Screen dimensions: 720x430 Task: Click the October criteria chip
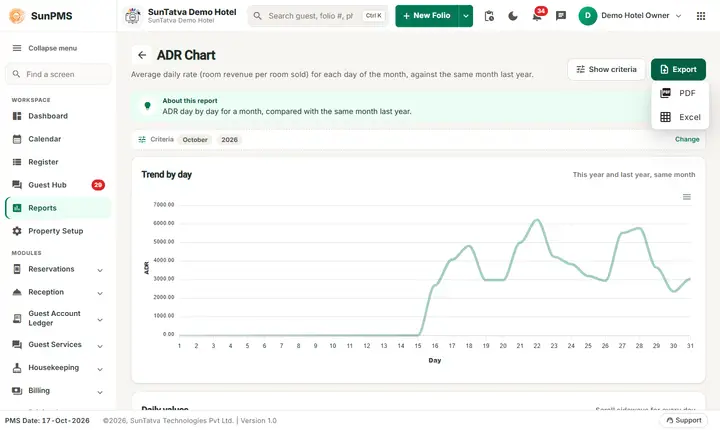195,140
